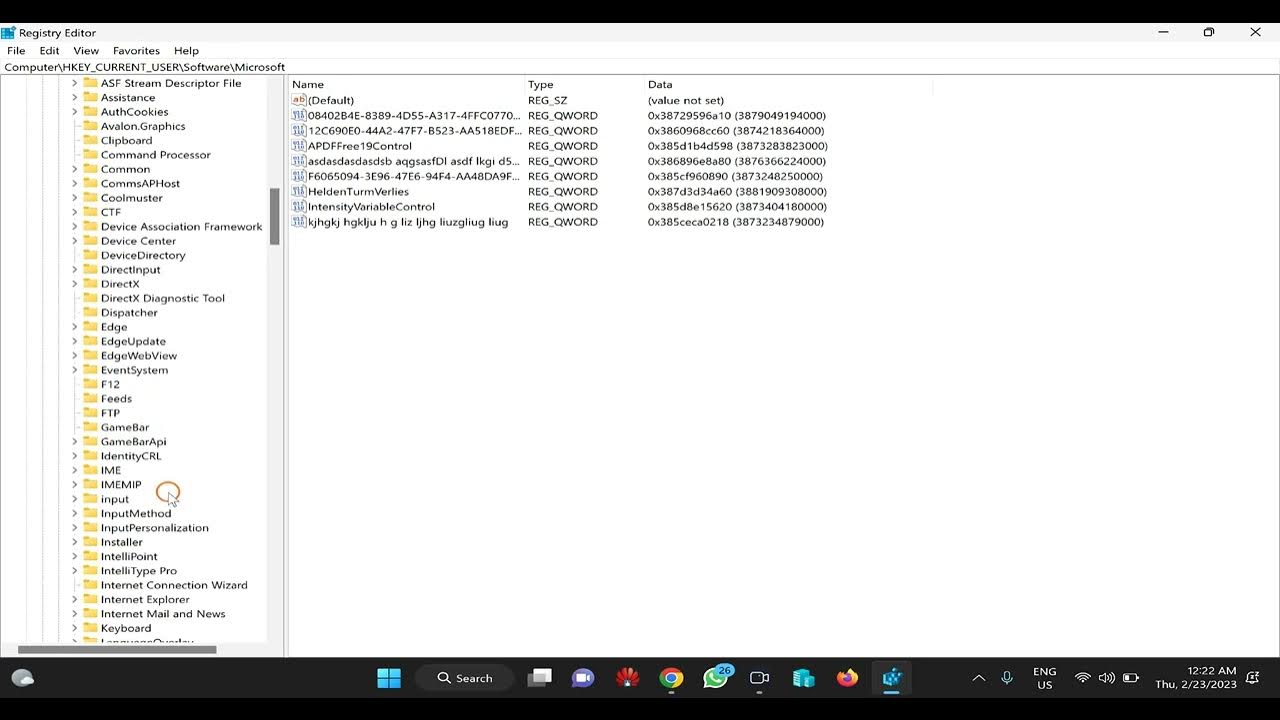Screen dimensions: 1280x720
Task: Select the Avalon.Graphics folder icon
Action: click(x=90, y=126)
